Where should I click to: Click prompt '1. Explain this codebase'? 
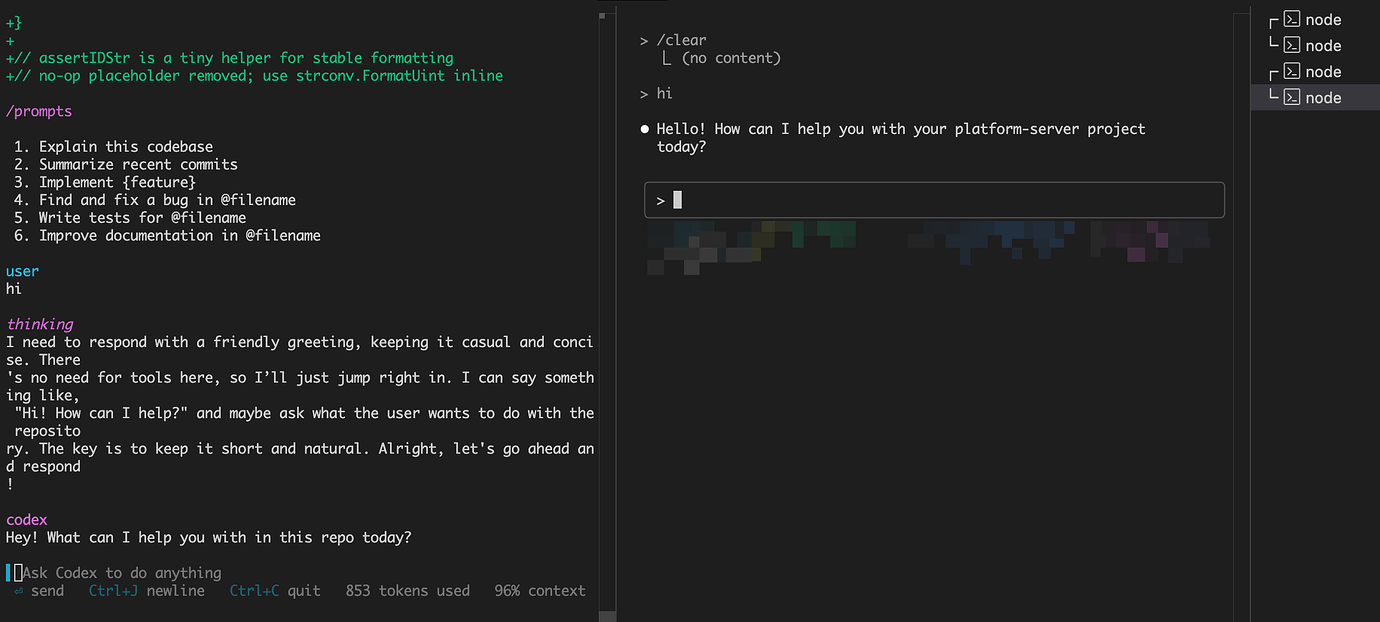pyautogui.click(x=114, y=146)
